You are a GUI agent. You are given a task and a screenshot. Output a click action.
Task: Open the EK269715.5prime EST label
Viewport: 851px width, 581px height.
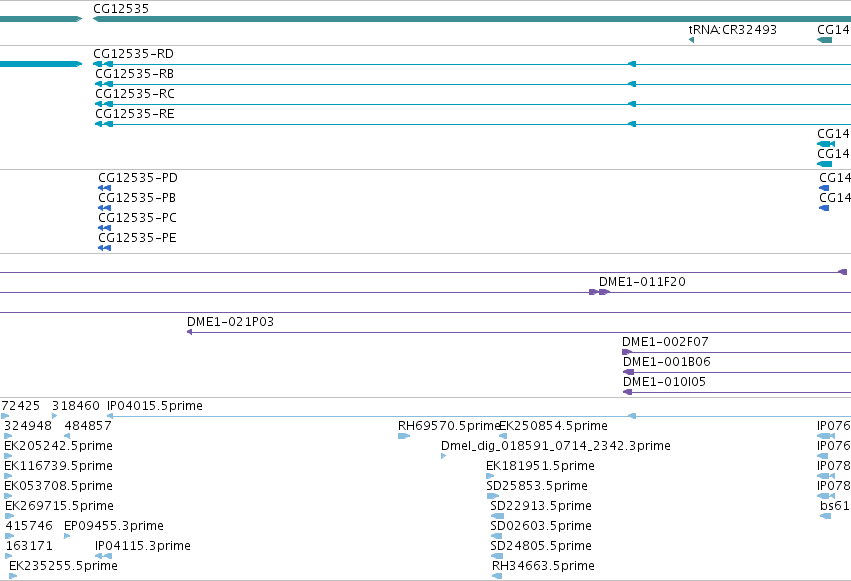[x=59, y=507]
